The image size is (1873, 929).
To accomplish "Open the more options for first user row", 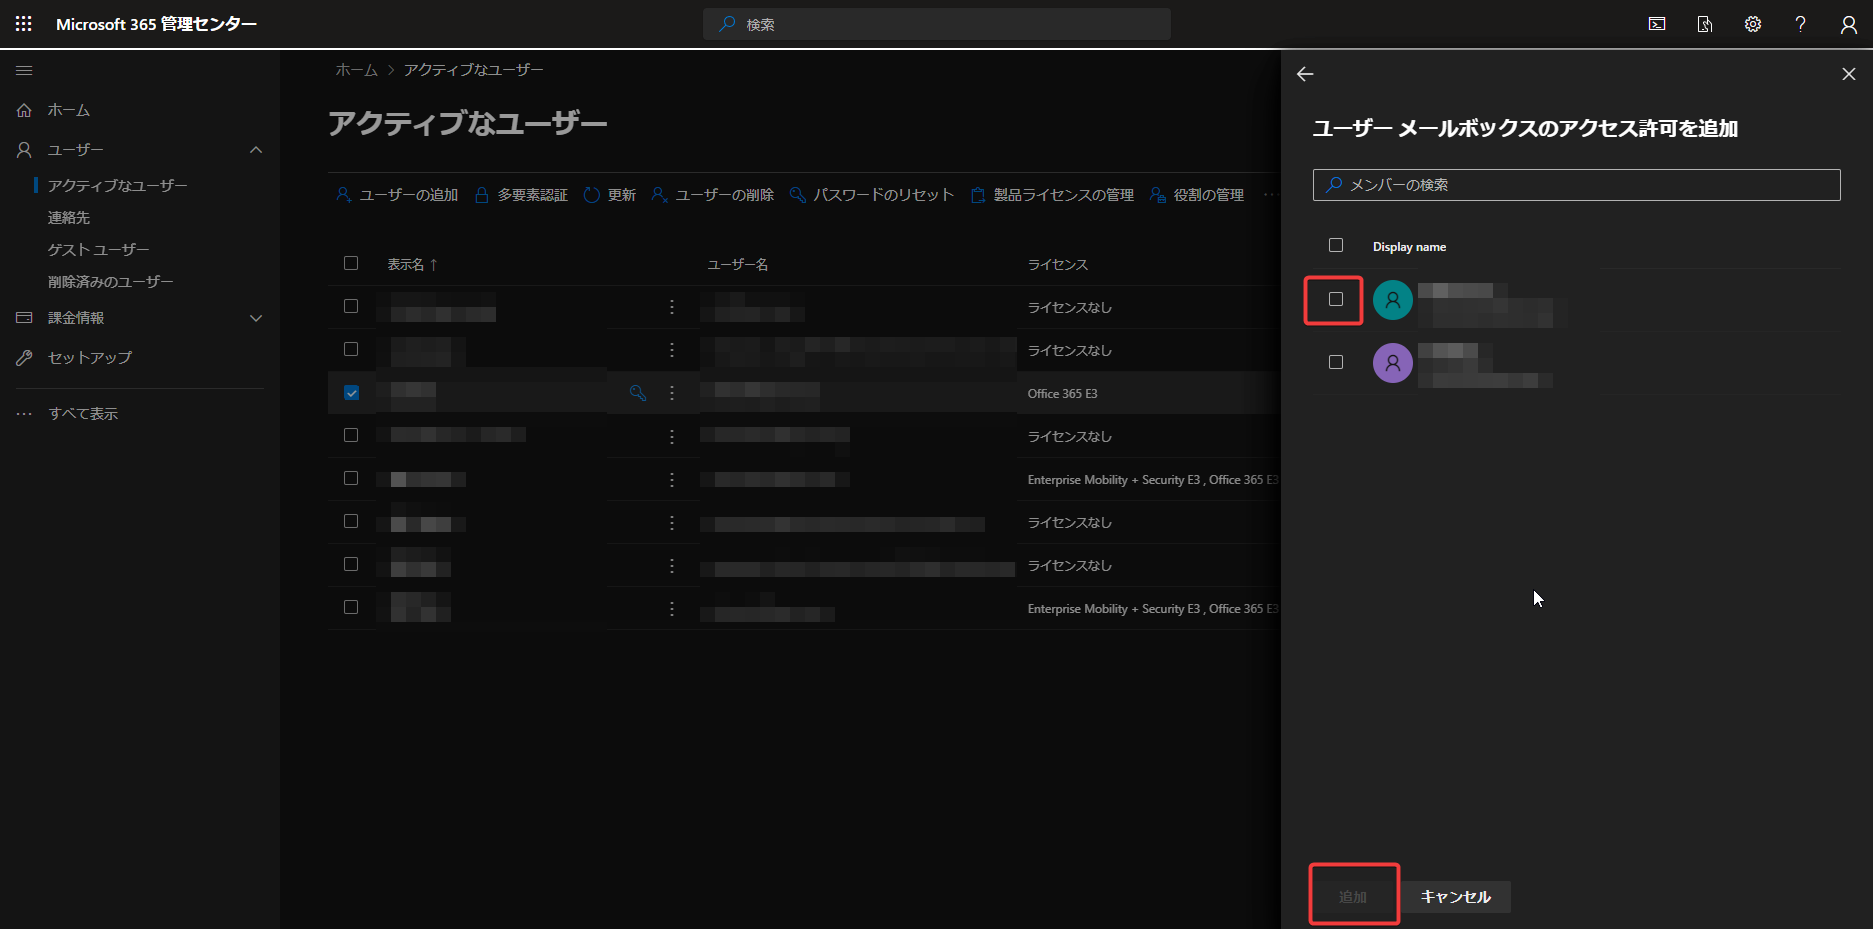I will (672, 307).
